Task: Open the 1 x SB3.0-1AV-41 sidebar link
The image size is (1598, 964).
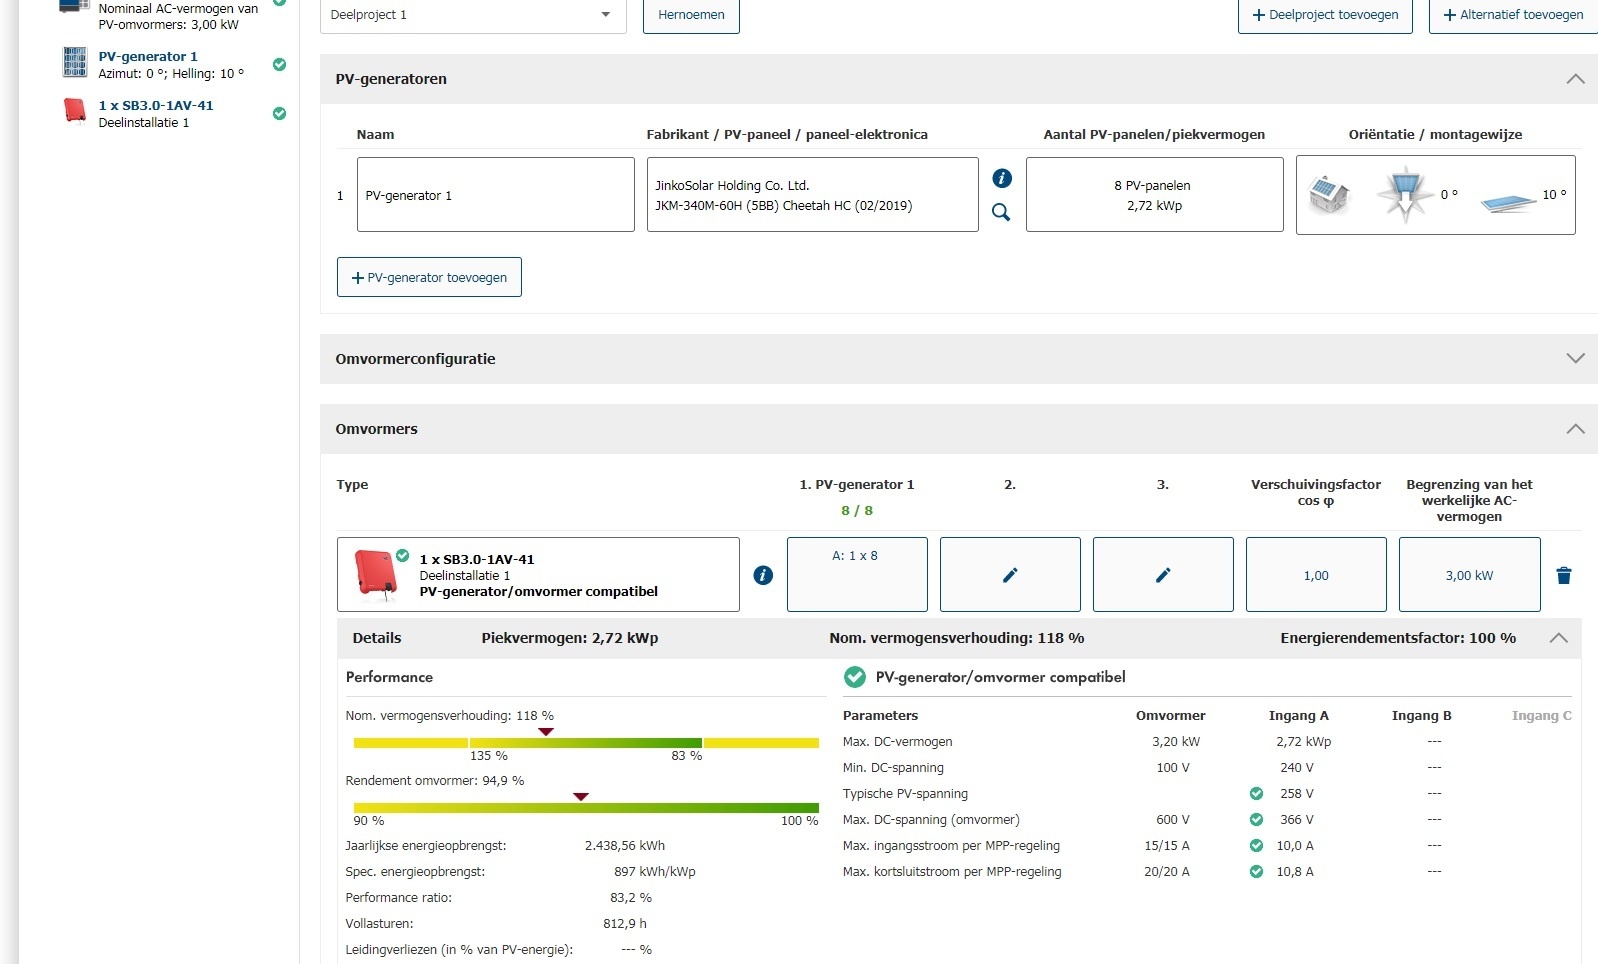Action: pyautogui.click(x=156, y=106)
